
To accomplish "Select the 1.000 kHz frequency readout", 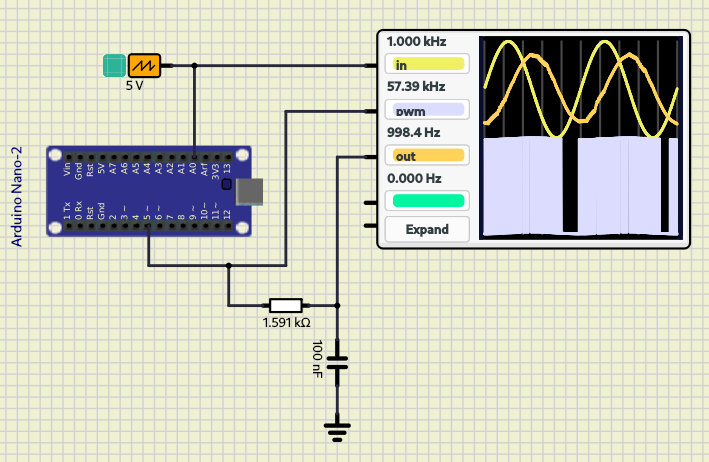I will (416, 43).
